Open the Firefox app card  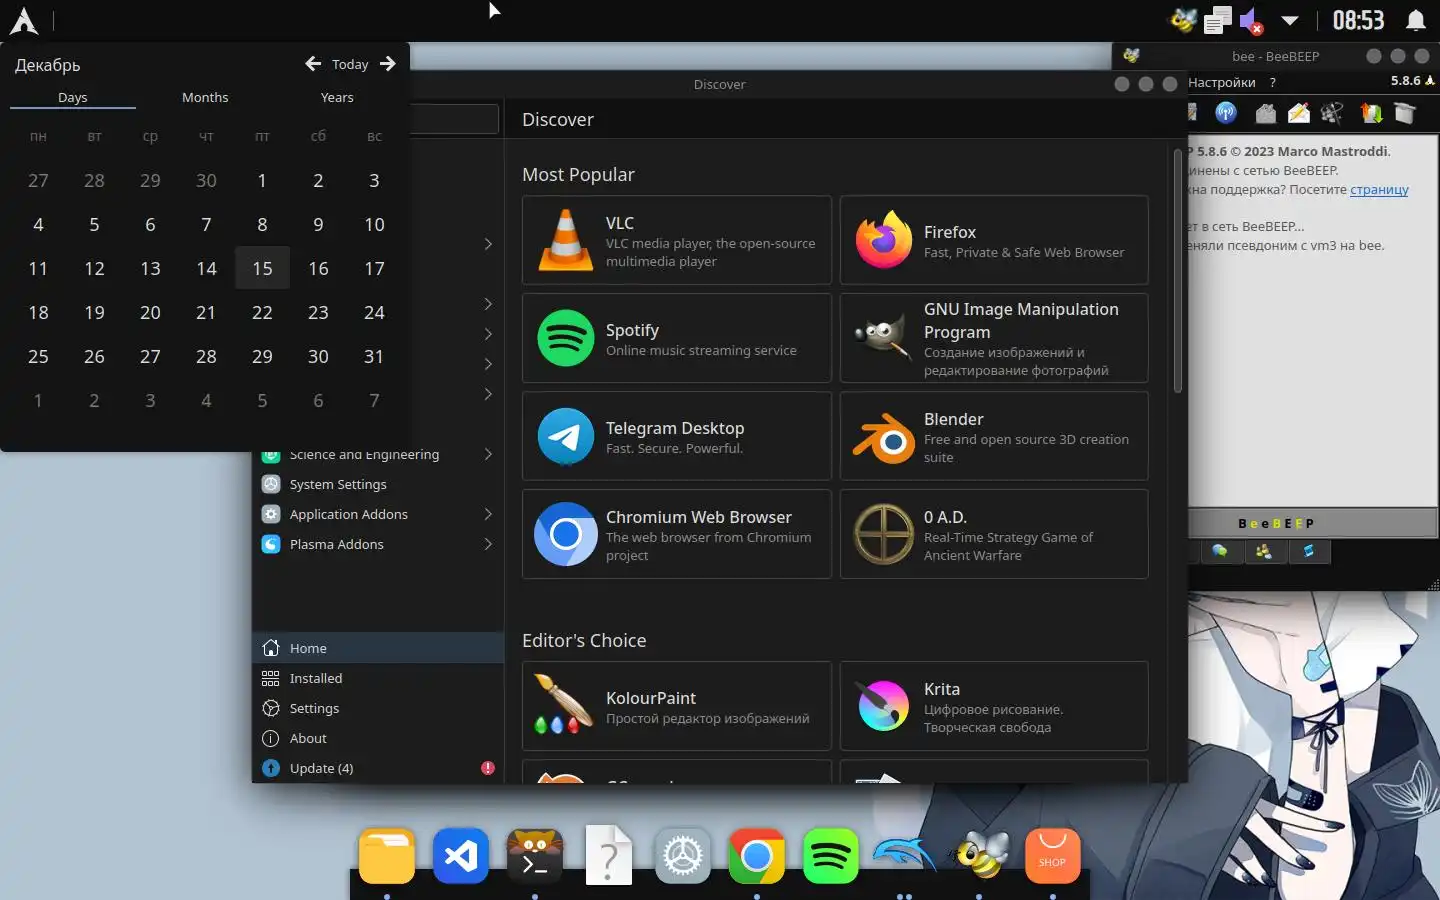[x=994, y=240]
